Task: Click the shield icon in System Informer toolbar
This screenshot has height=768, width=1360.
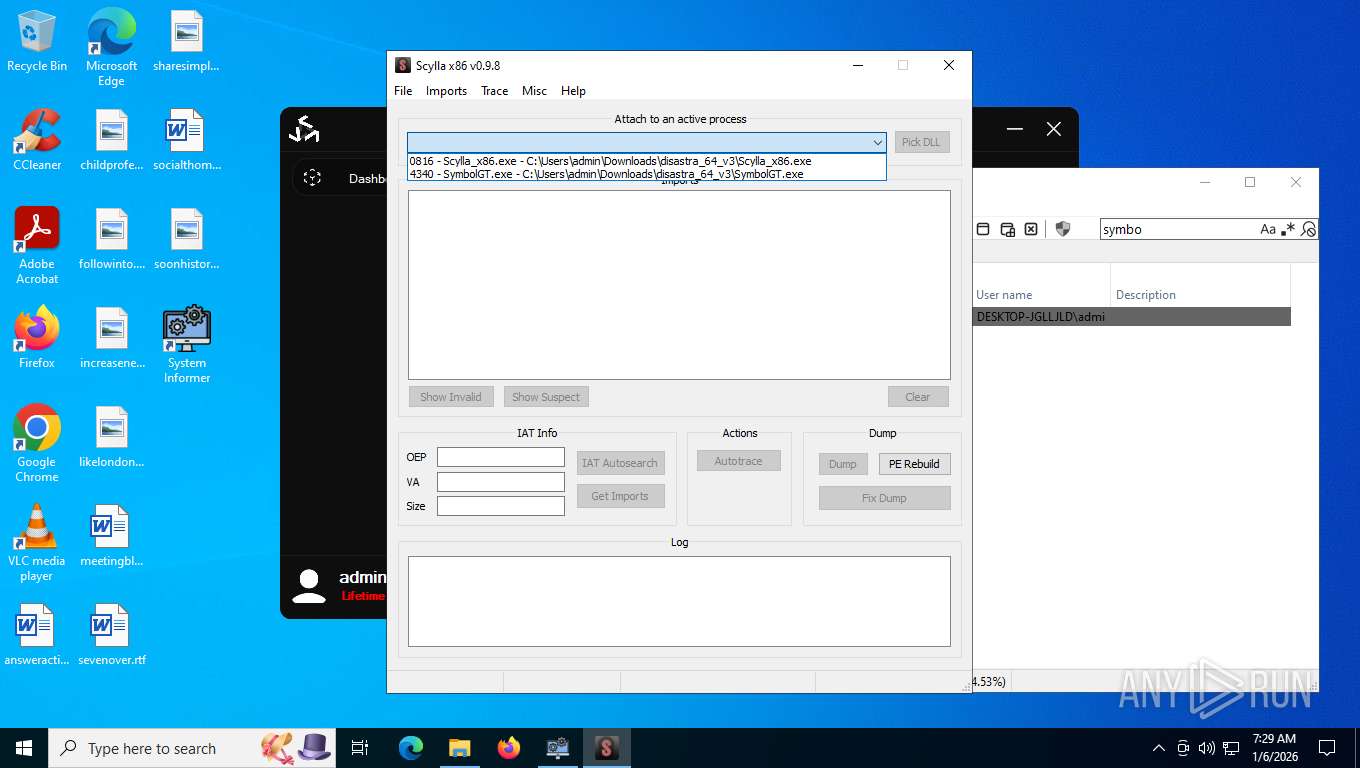Action: coord(1063,229)
